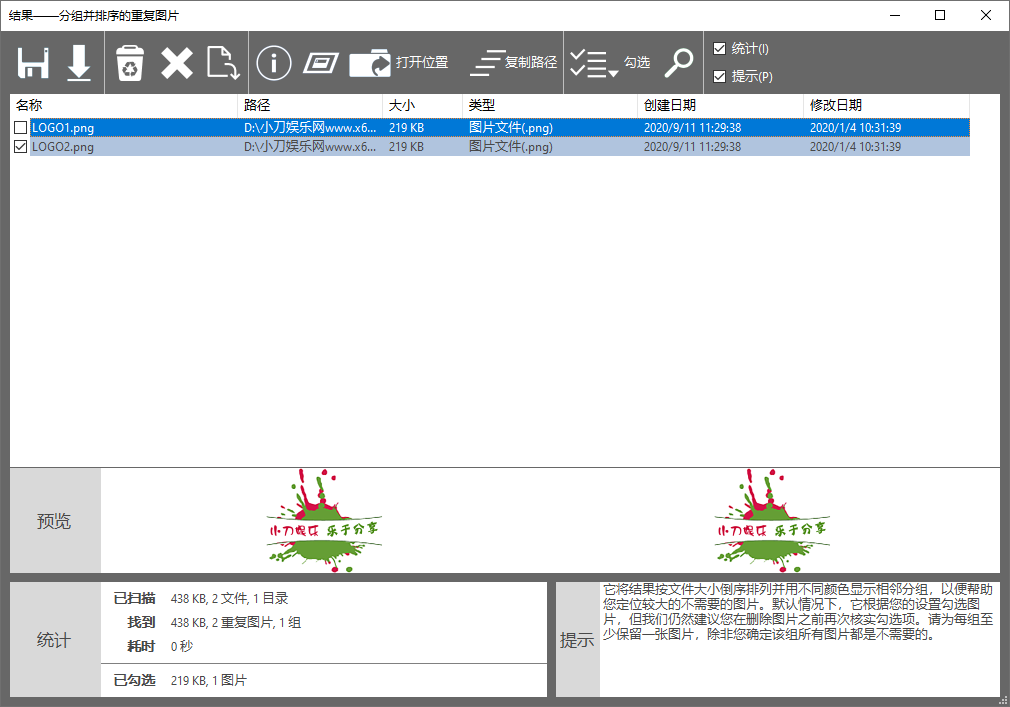
Task: Uncheck the LOGO2.png checkbox
Action: tap(21, 147)
